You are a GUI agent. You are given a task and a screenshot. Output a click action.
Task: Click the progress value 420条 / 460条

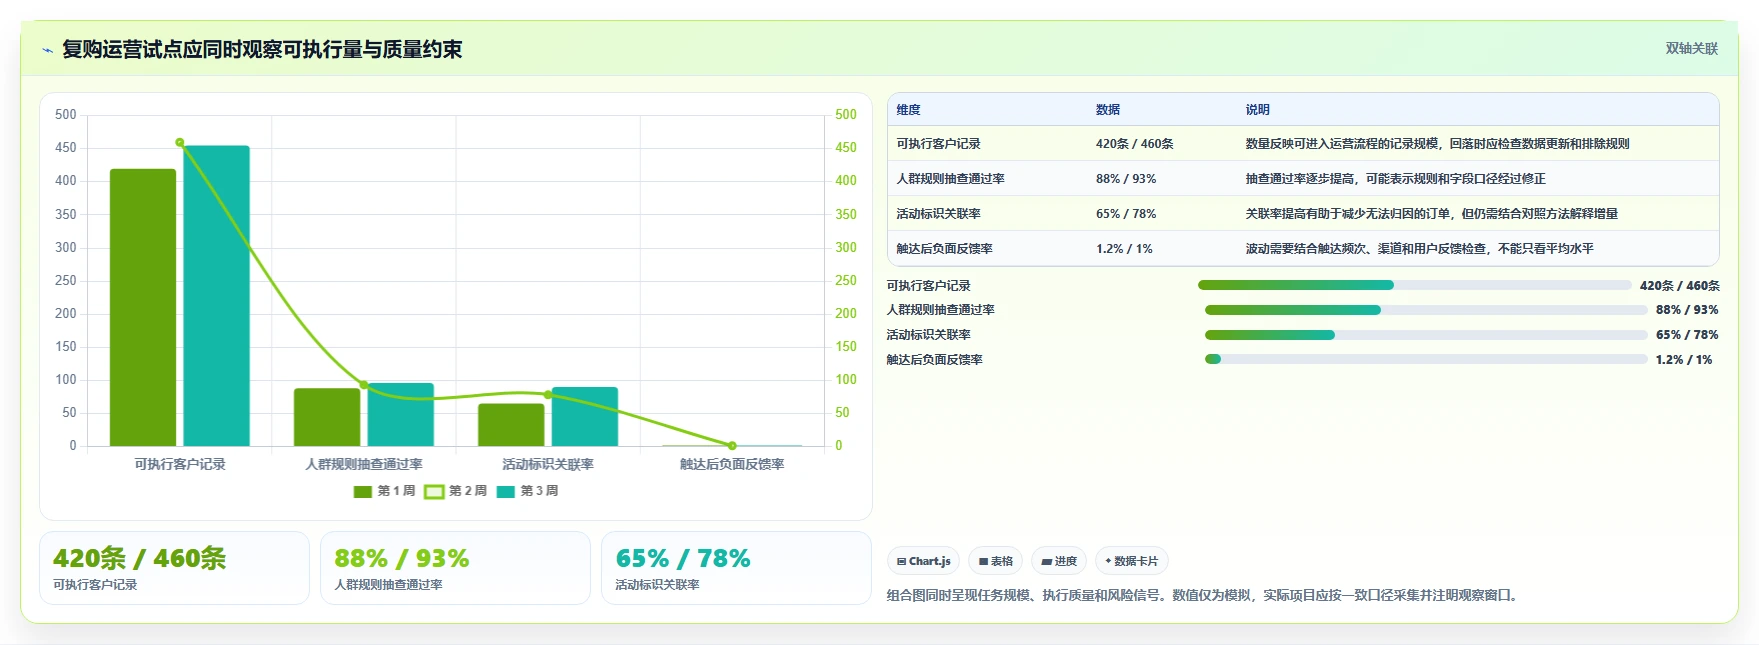(x=1680, y=286)
